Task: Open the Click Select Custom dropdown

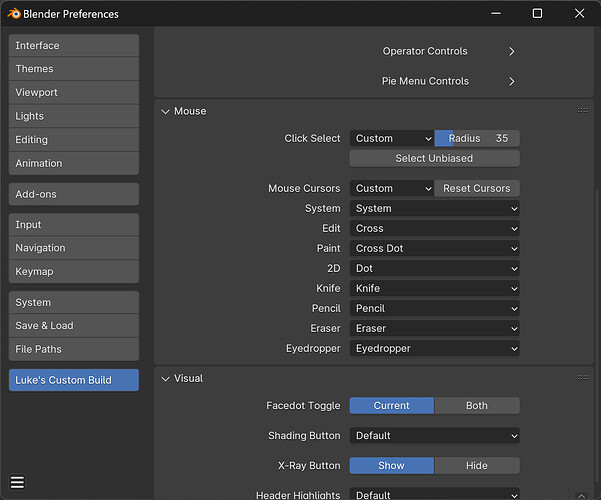Action: pos(392,138)
